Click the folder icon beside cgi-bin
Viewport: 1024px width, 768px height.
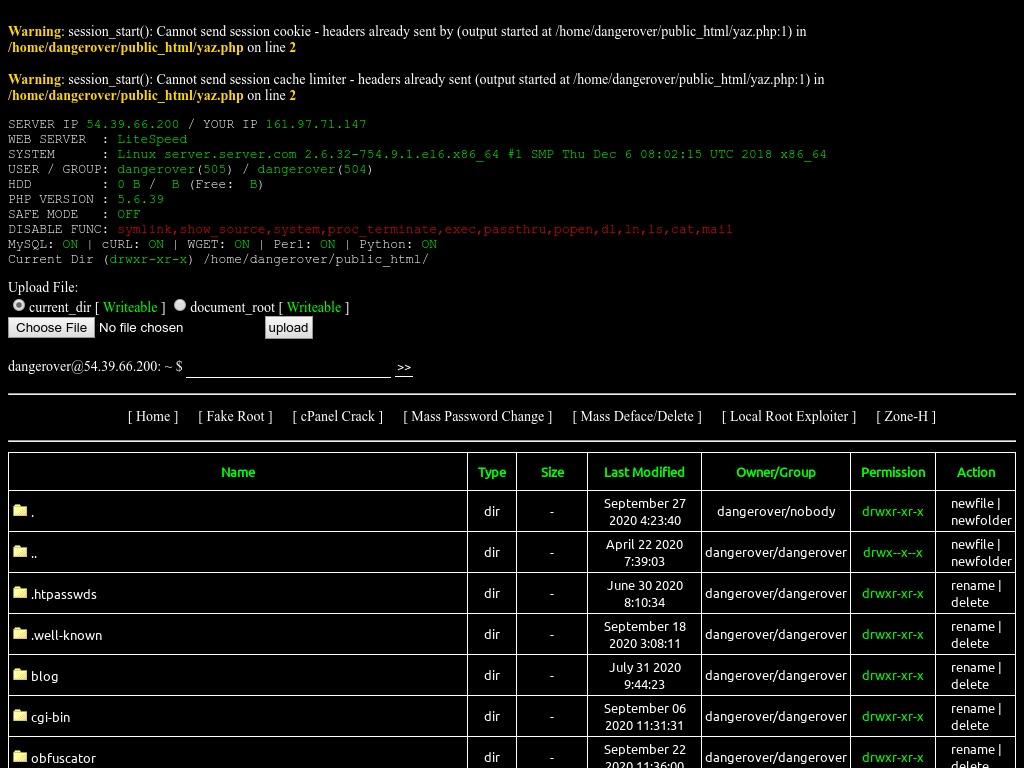tap(20, 716)
